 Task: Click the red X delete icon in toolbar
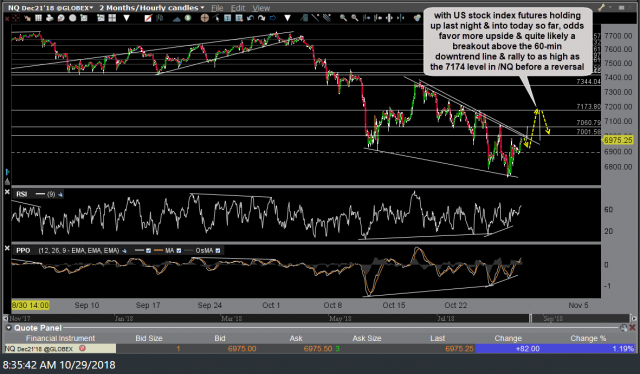[7, 18]
